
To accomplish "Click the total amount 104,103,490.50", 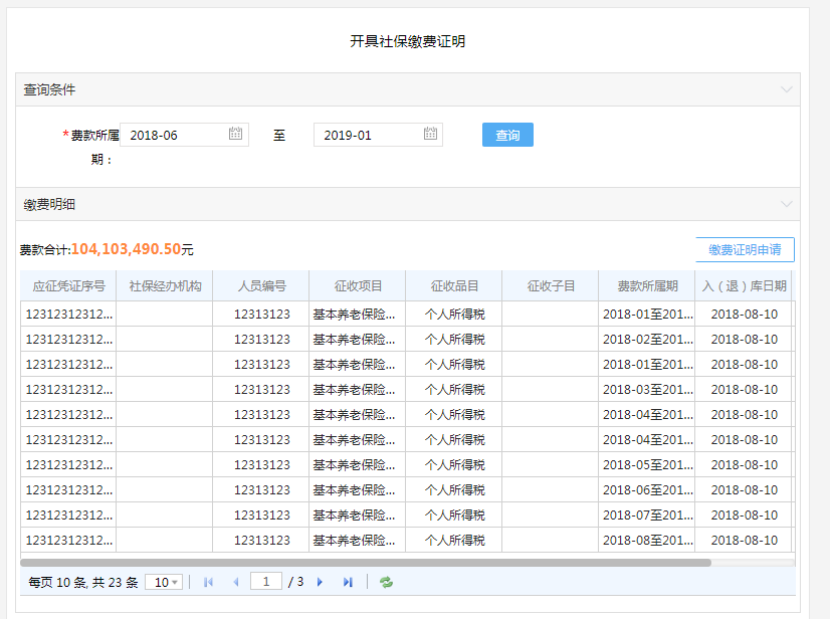I will click(x=126, y=249).
